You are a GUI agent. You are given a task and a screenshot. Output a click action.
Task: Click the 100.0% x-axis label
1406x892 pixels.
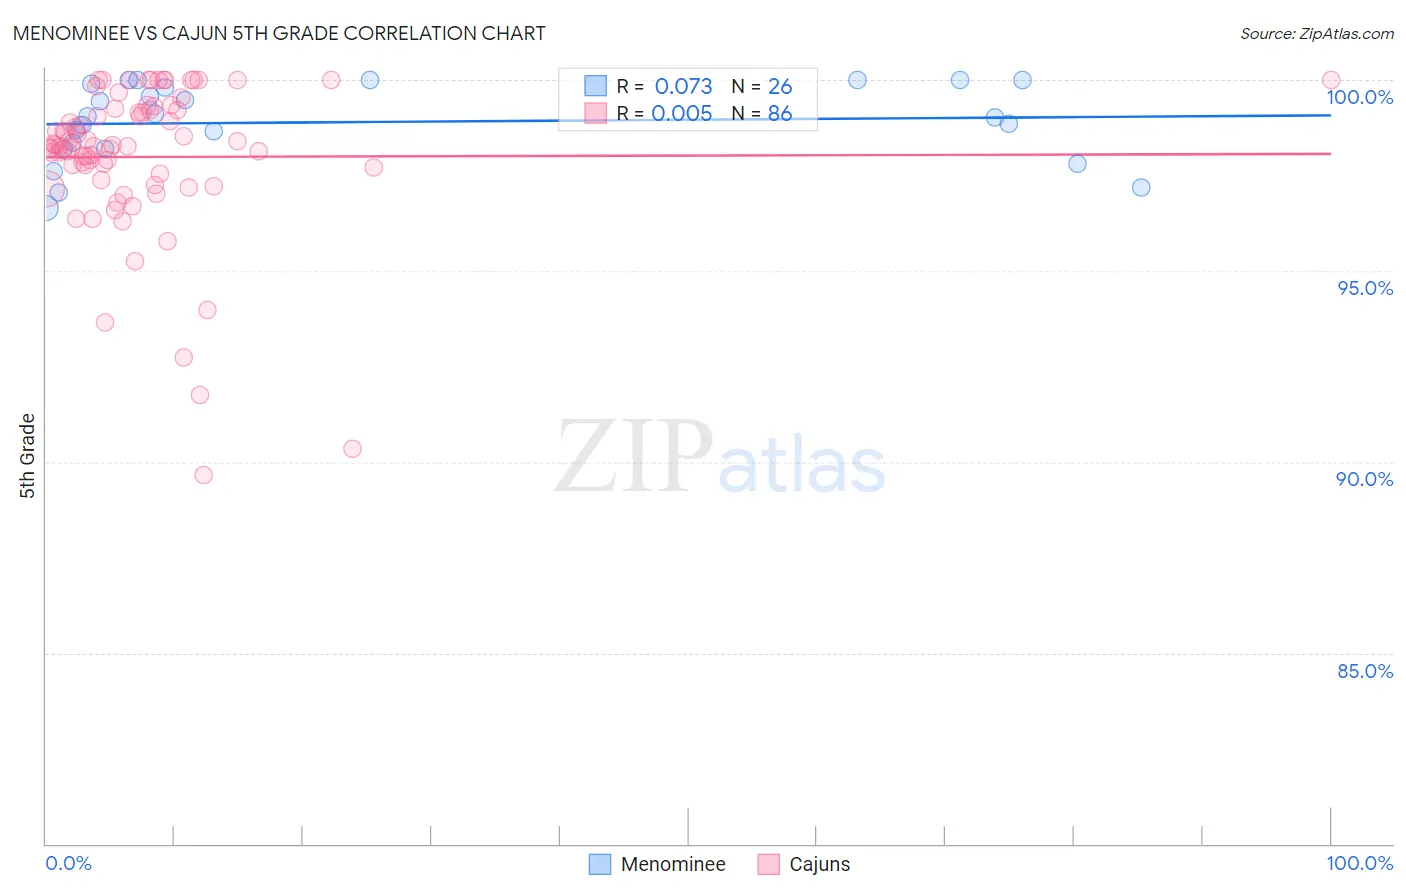(1360, 863)
